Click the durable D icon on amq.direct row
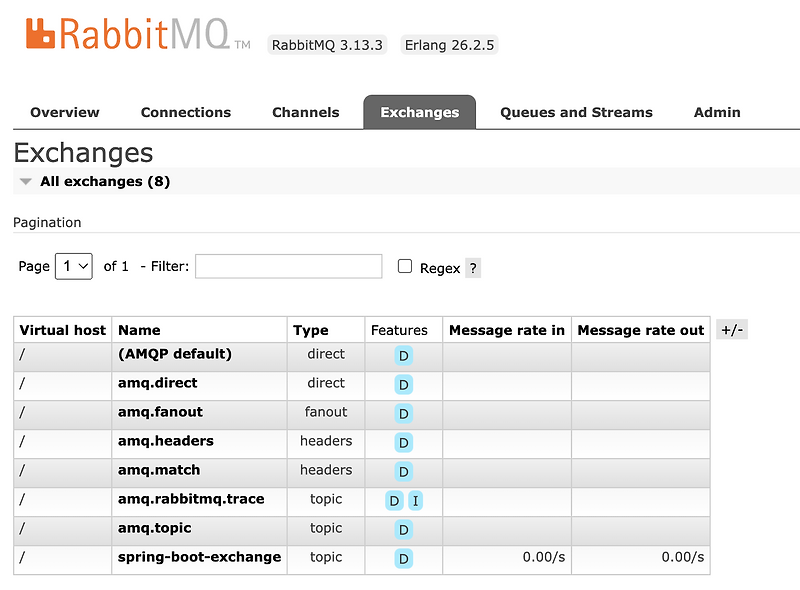 pos(403,384)
